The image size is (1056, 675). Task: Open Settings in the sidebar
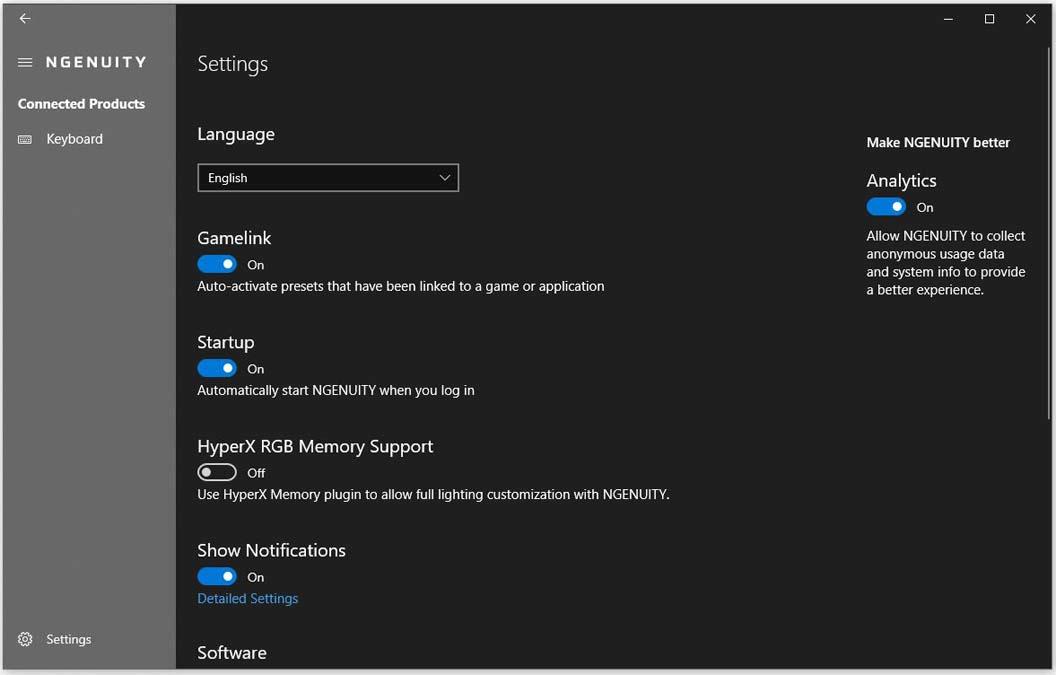tap(69, 639)
